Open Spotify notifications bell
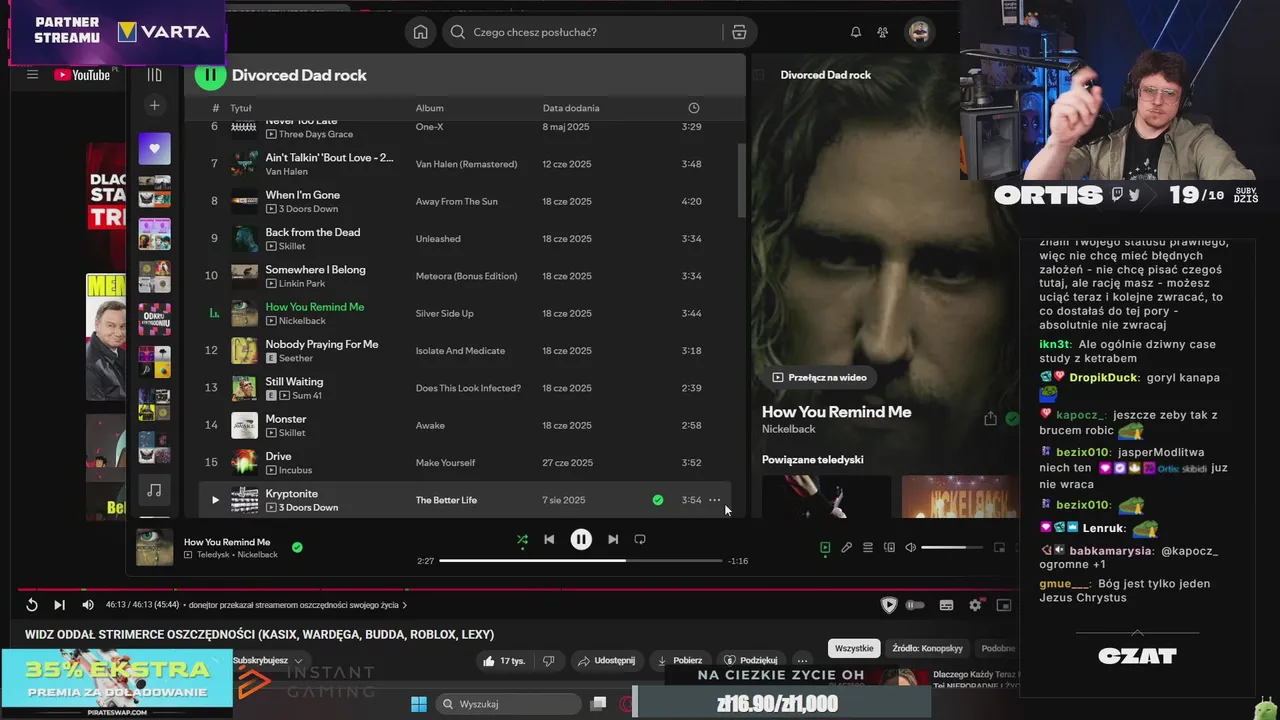 click(x=856, y=32)
